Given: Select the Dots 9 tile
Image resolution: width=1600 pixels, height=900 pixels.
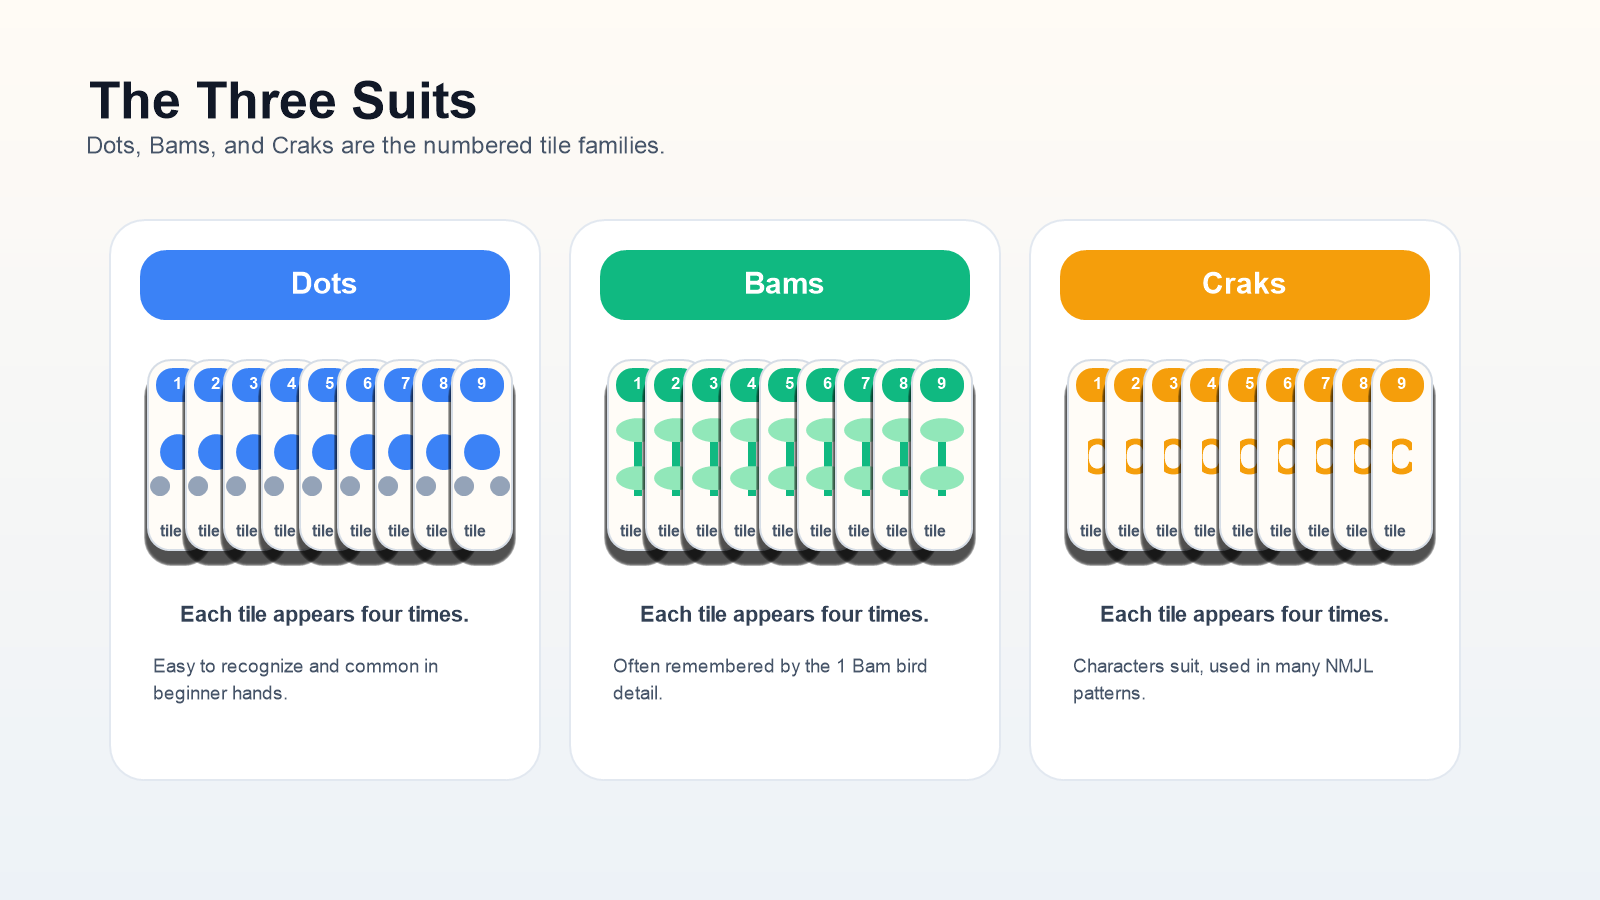Looking at the screenshot, I should coord(482,456).
